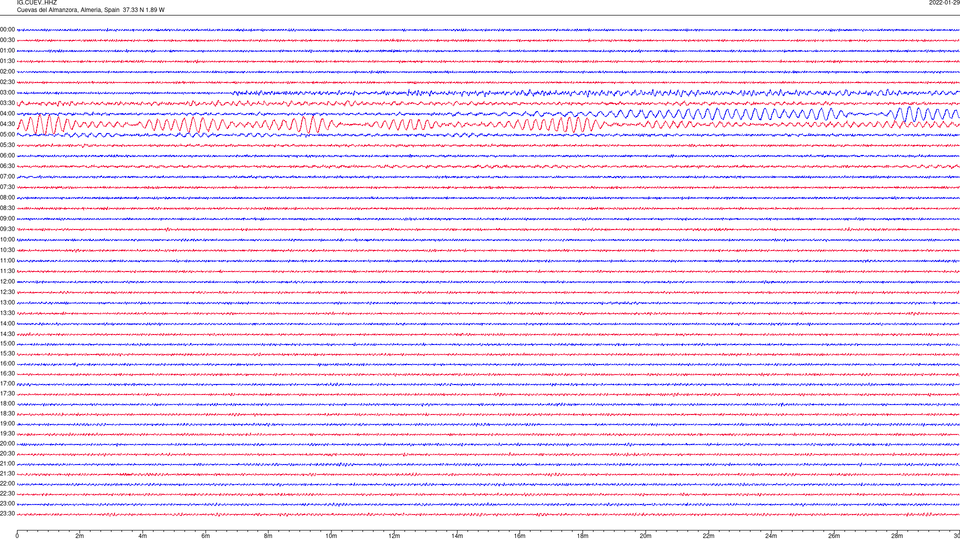Viewport: 960px width, 540px height.
Task: Click the 08:00 time label
Action: click(x=7, y=198)
